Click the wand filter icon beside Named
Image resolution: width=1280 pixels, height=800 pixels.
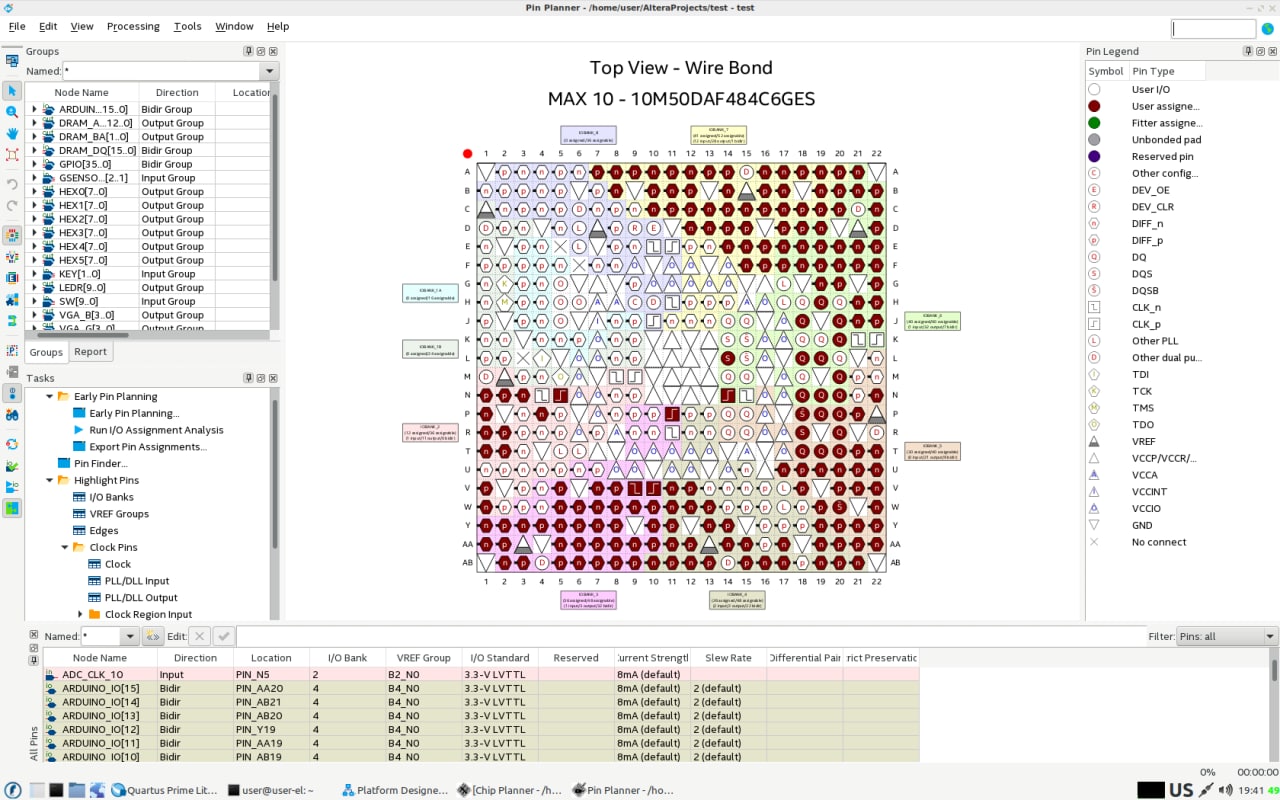point(153,636)
